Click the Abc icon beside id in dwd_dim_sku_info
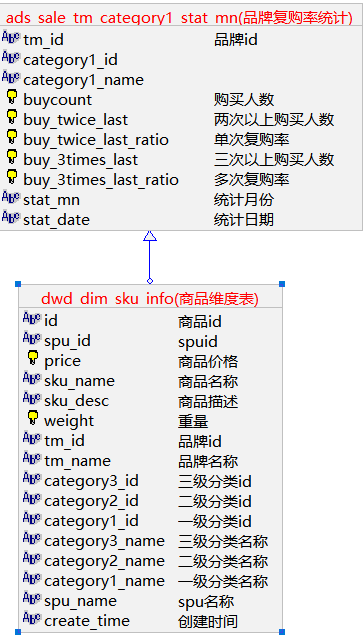 click(32, 318)
